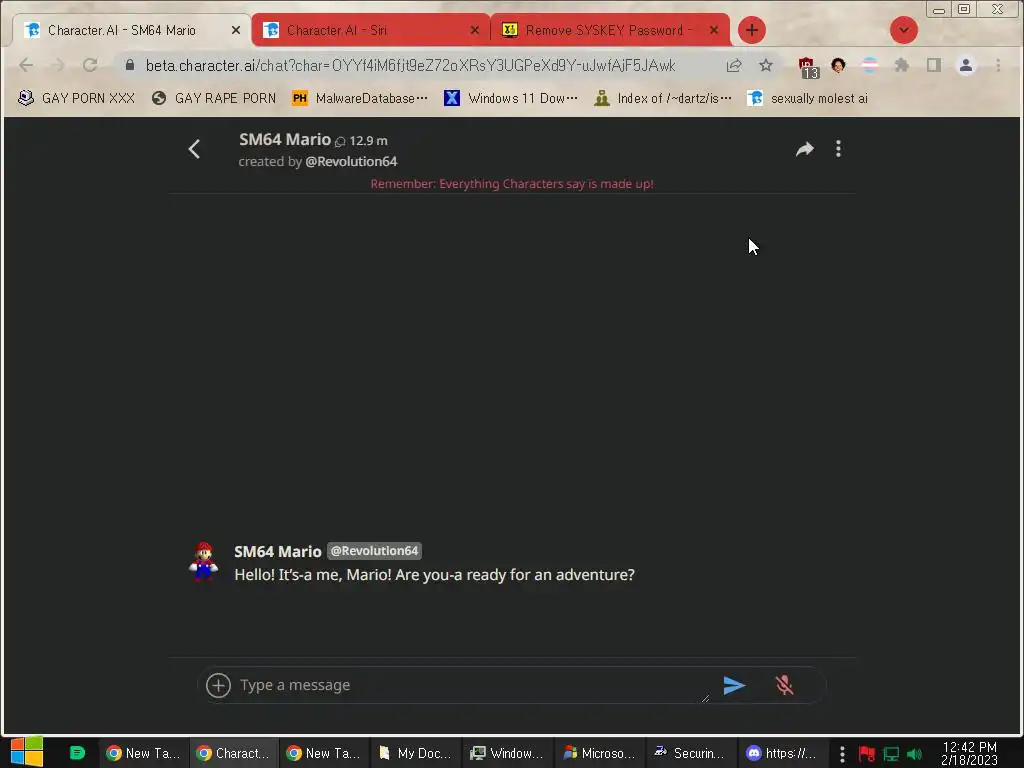Open the Index of /~dartz/is bookmark
This screenshot has height=768, width=1024.
[663, 99]
